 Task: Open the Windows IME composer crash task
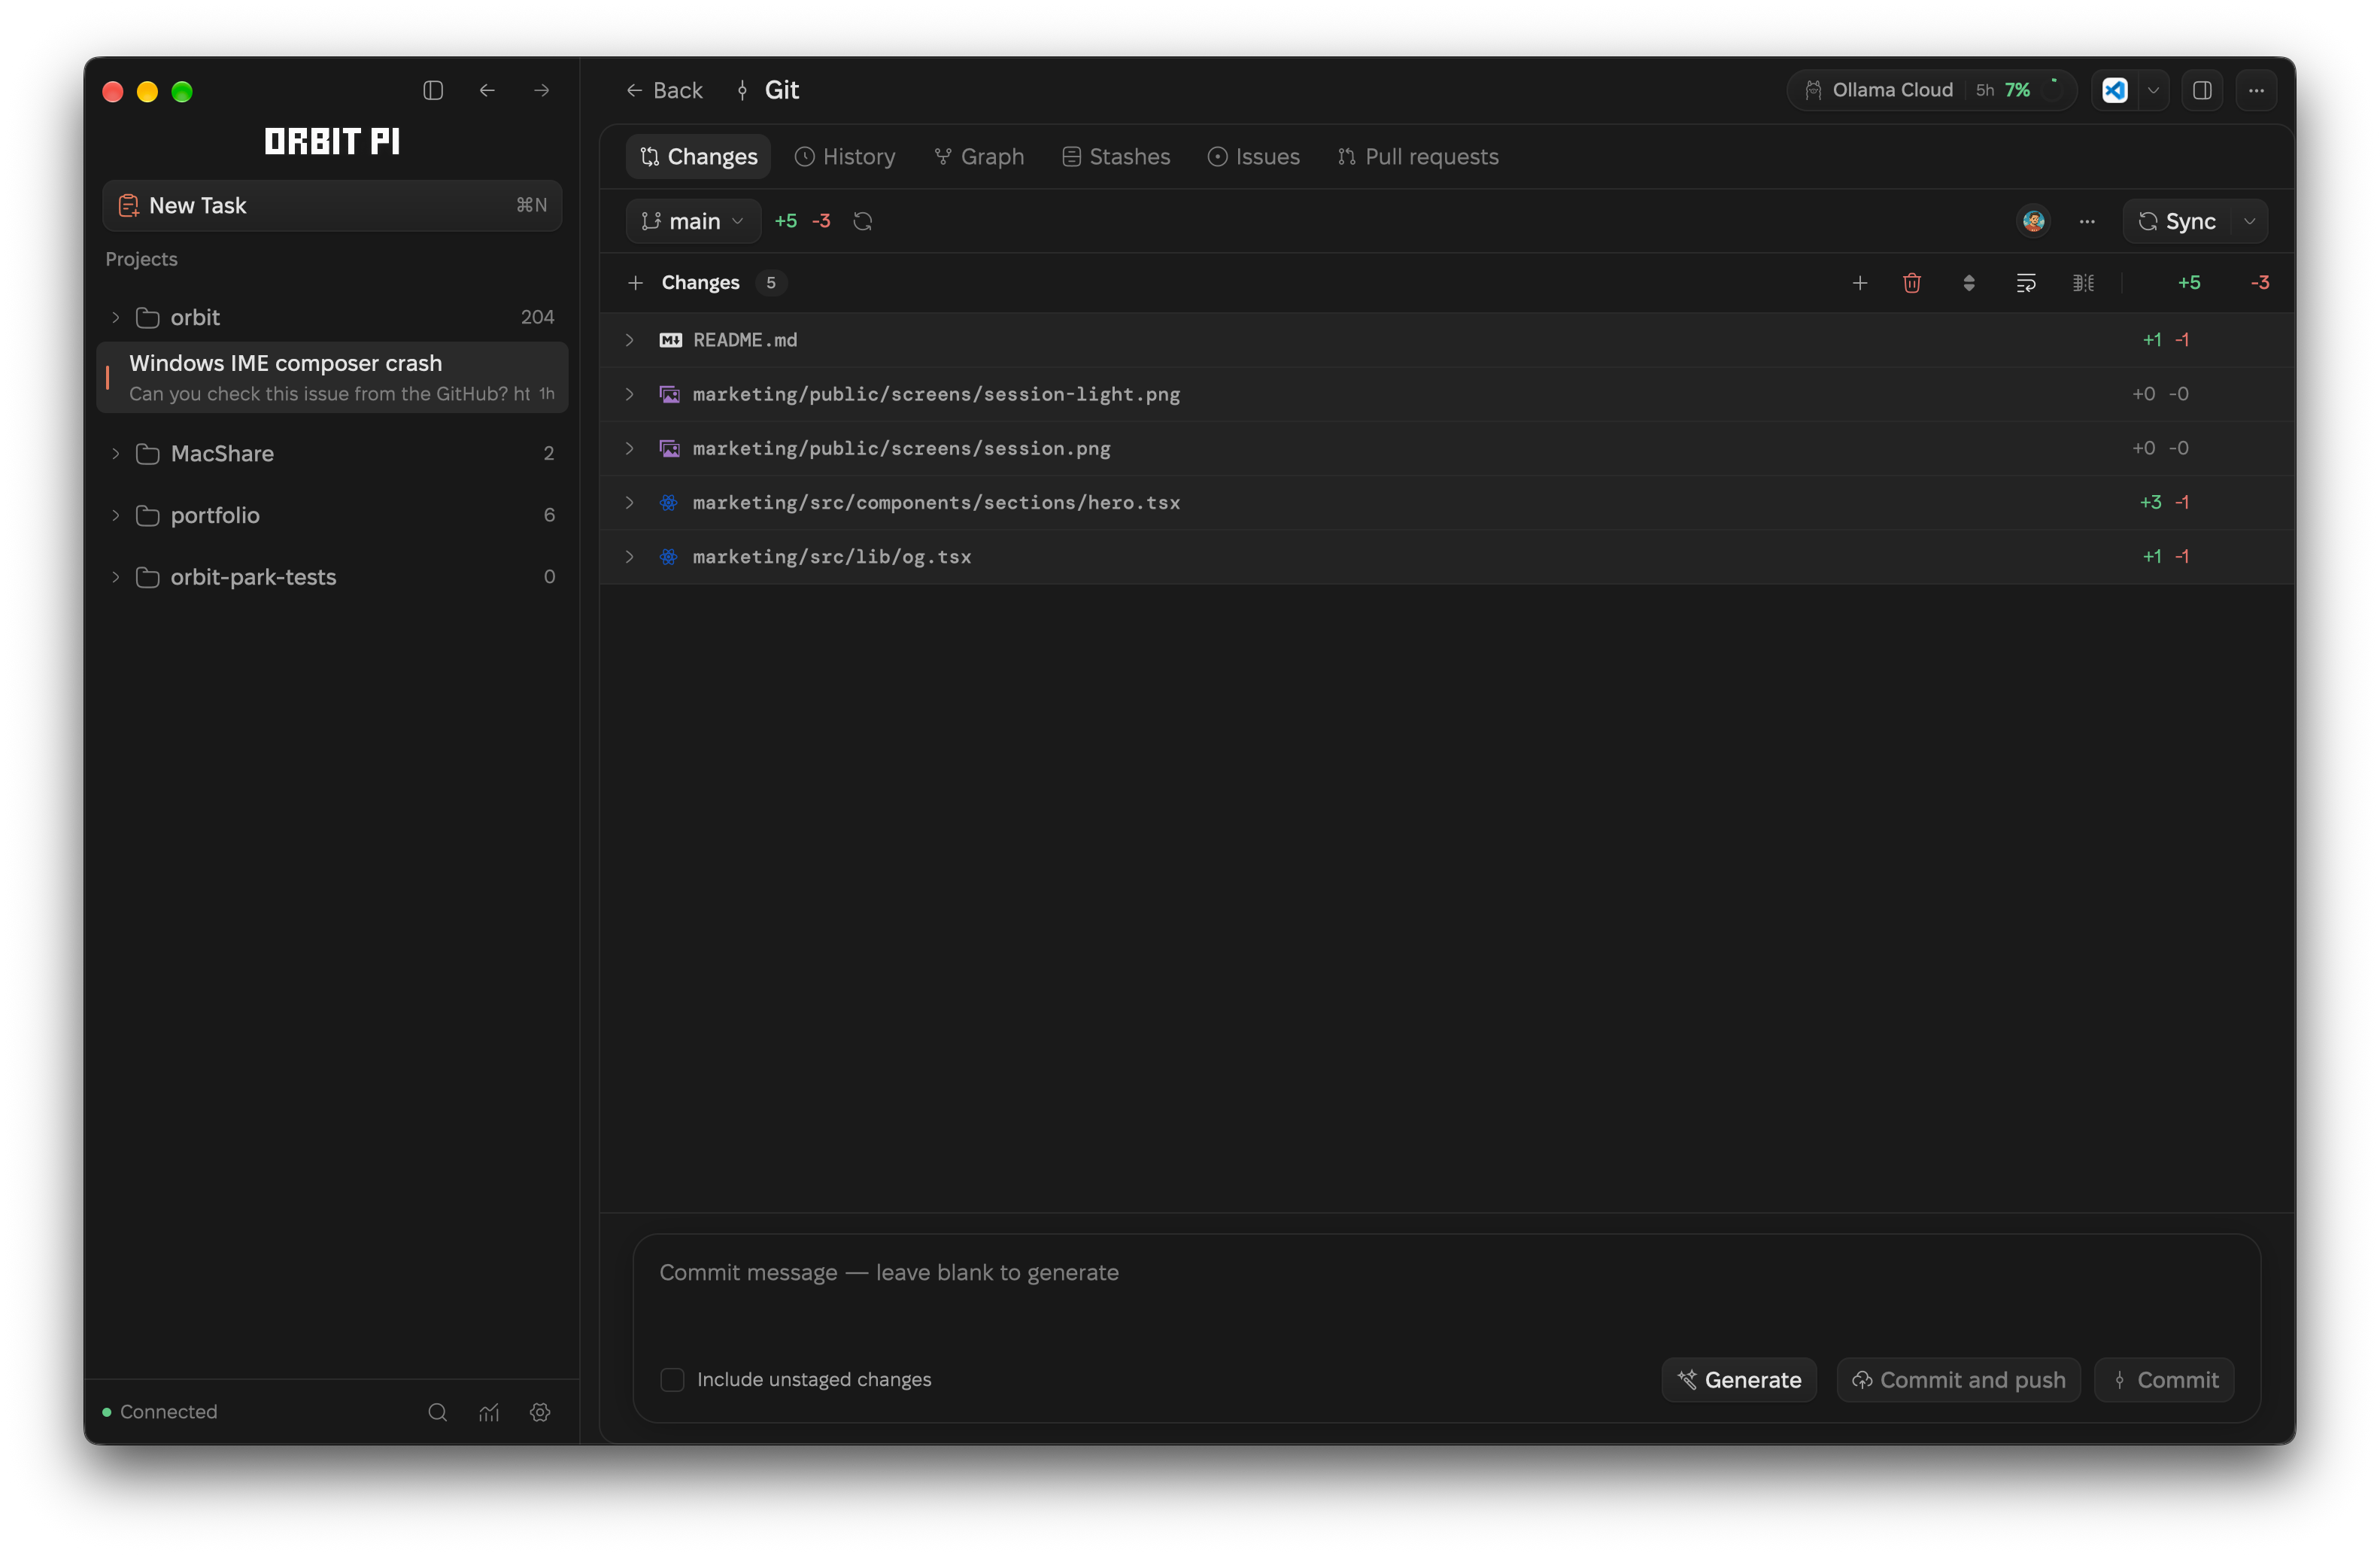(x=332, y=378)
